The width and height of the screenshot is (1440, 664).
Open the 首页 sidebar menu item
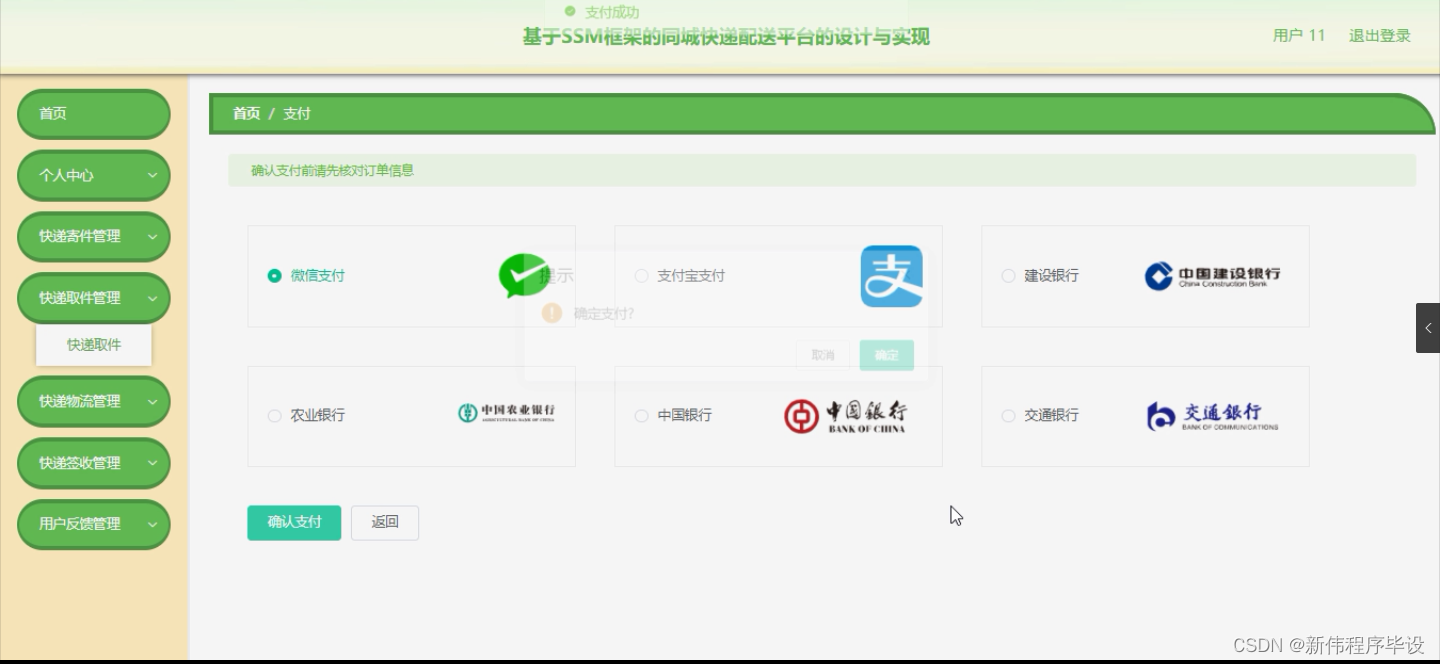(94, 114)
